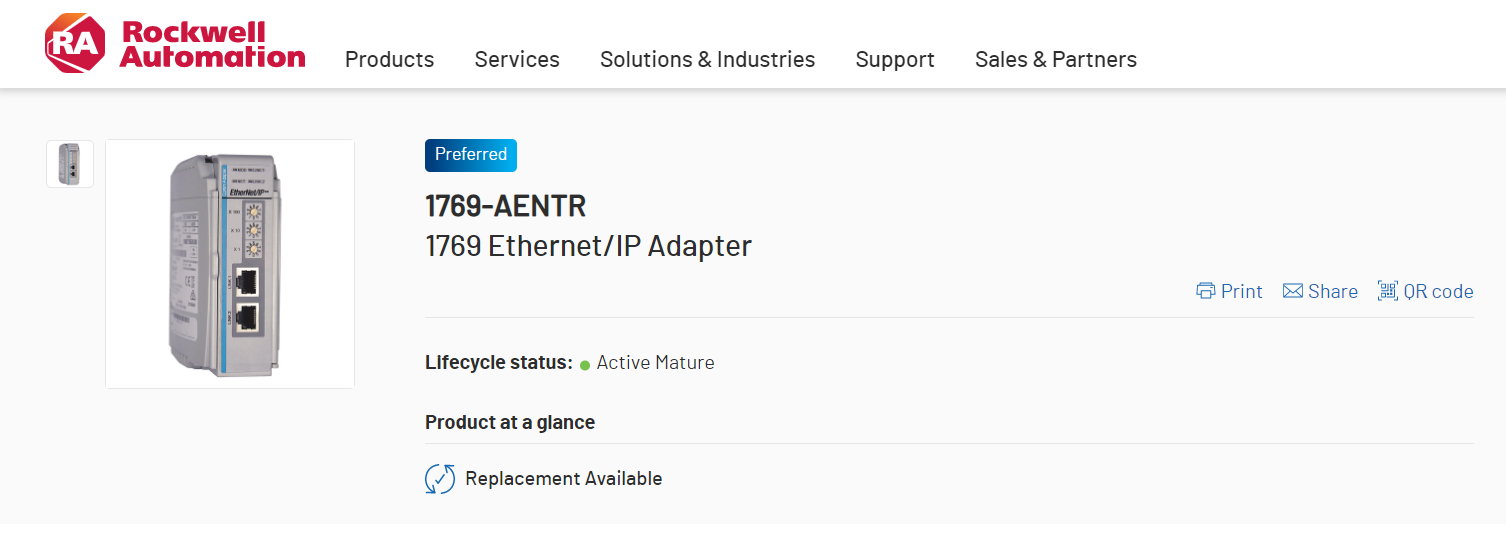Open the Sales & Partners menu
Viewport: 1506px width, 539px height.
tap(1055, 60)
